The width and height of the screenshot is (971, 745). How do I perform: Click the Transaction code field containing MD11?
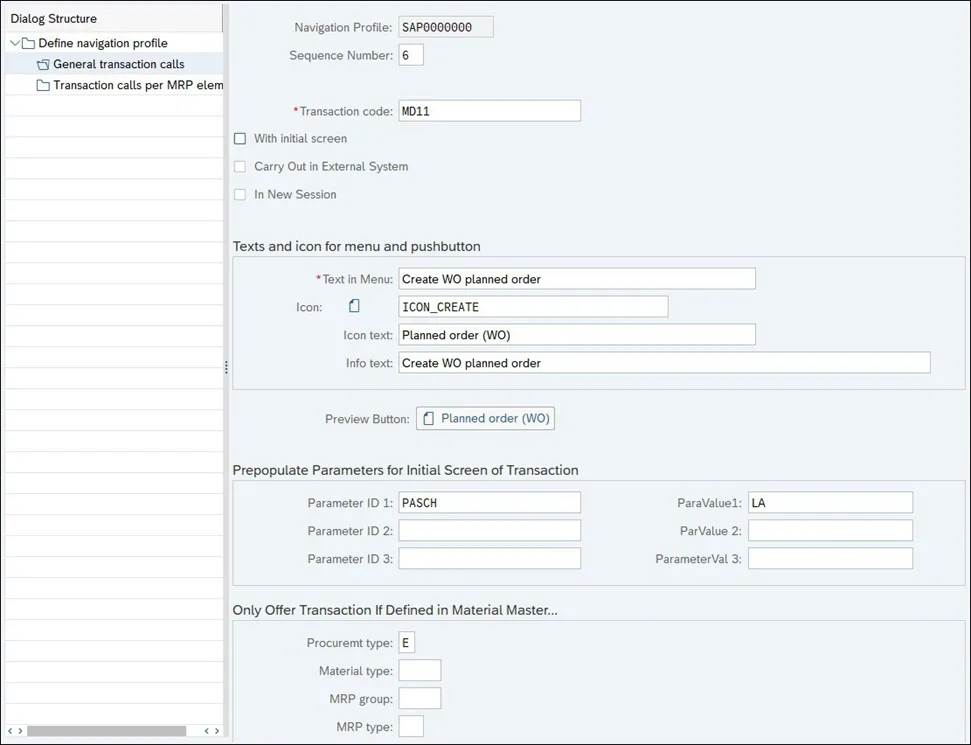[x=489, y=111]
